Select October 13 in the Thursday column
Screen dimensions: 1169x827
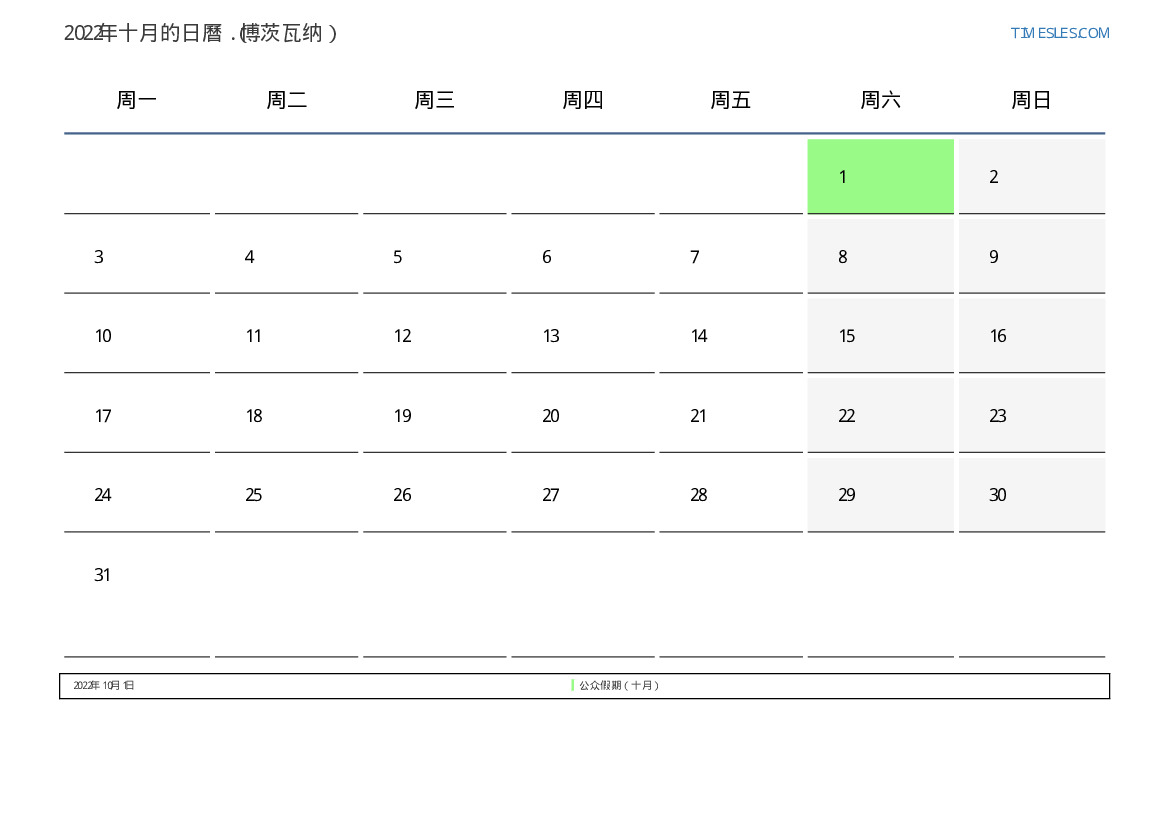tap(582, 336)
